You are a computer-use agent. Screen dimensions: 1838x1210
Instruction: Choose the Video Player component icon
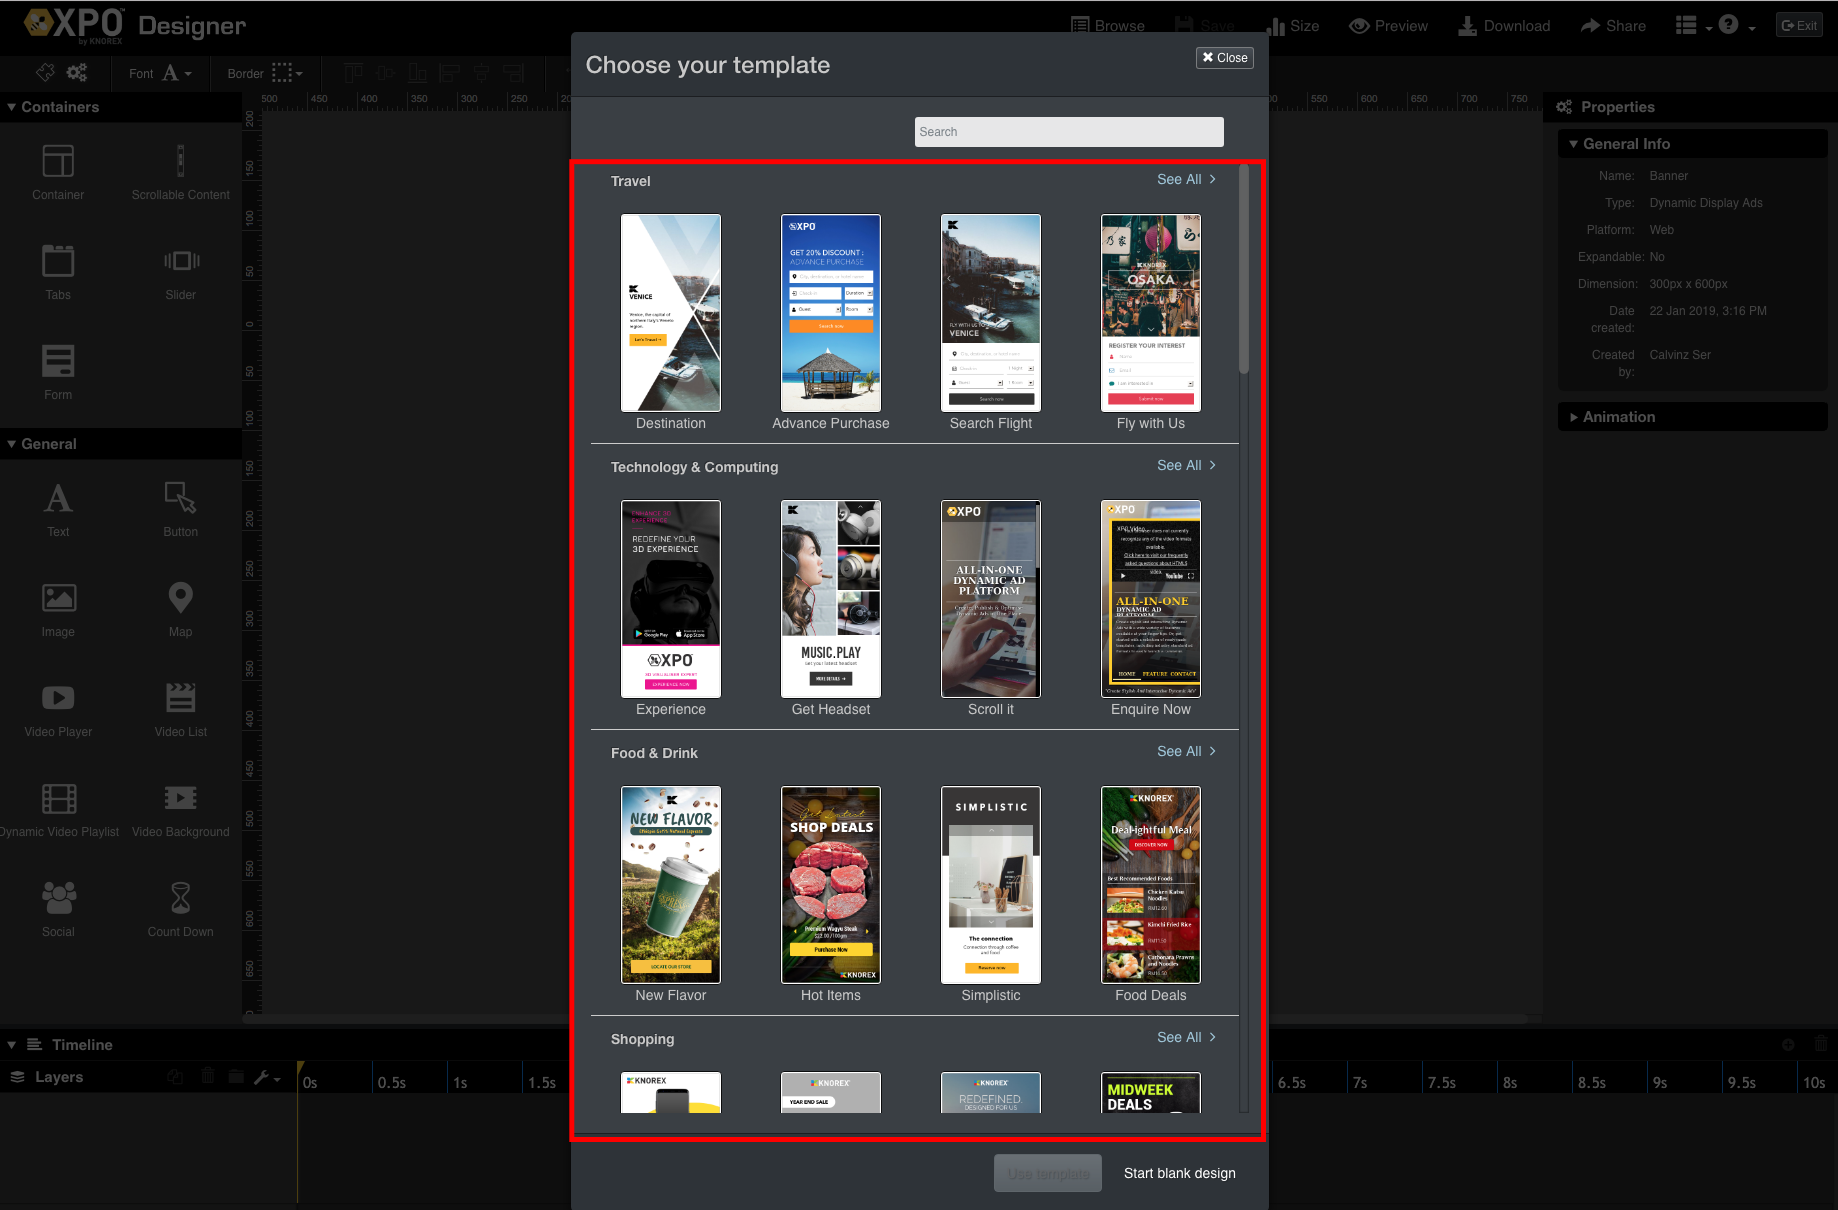[x=58, y=698]
